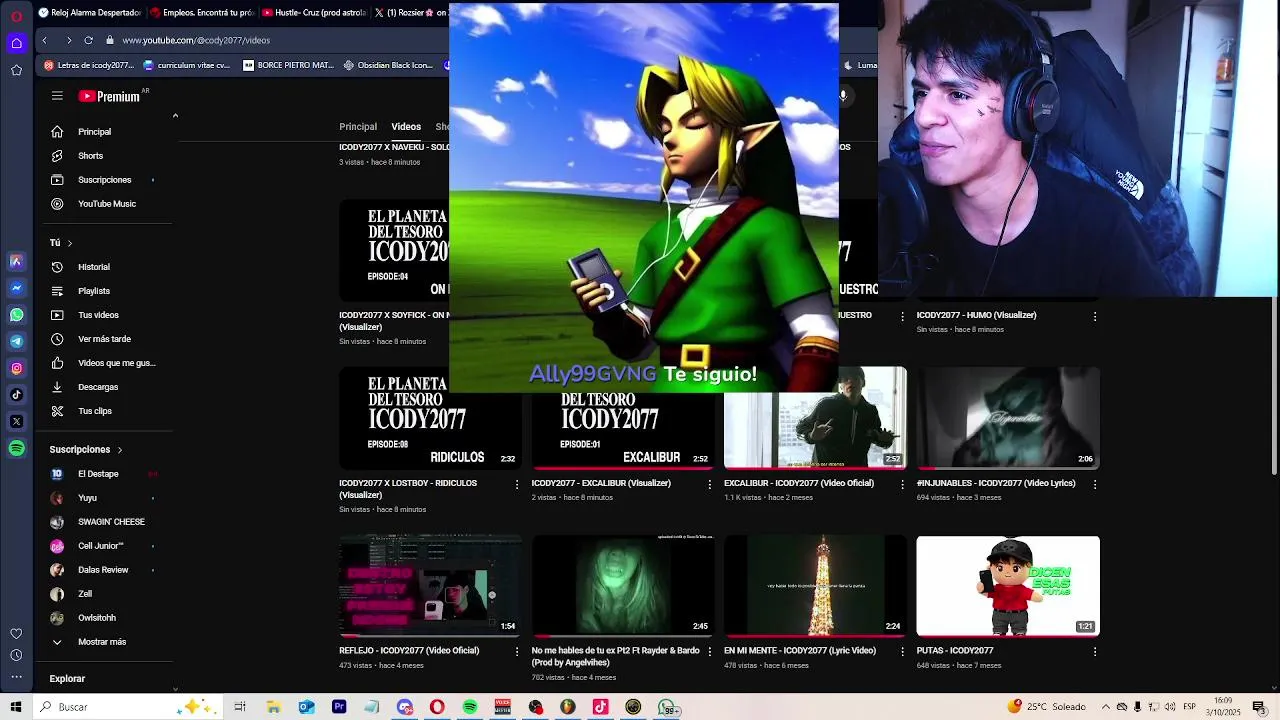
Task: Open the taskbar clock showing 16:09
Action: (1224, 706)
